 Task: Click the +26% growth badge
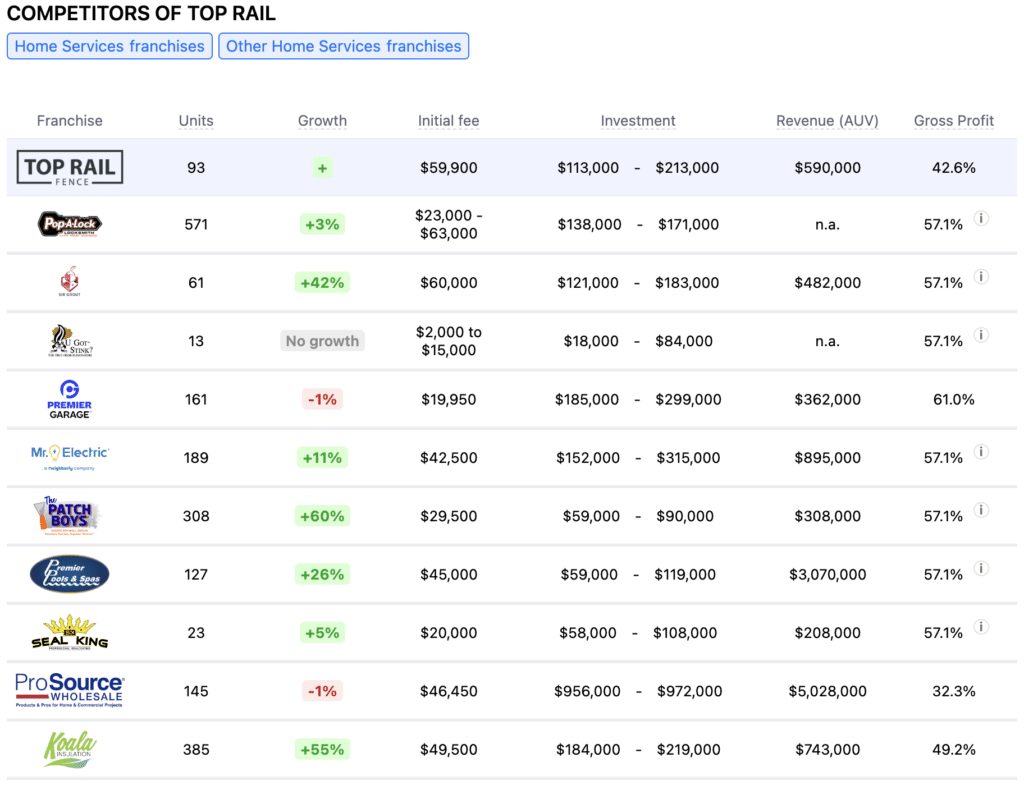click(322, 575)
